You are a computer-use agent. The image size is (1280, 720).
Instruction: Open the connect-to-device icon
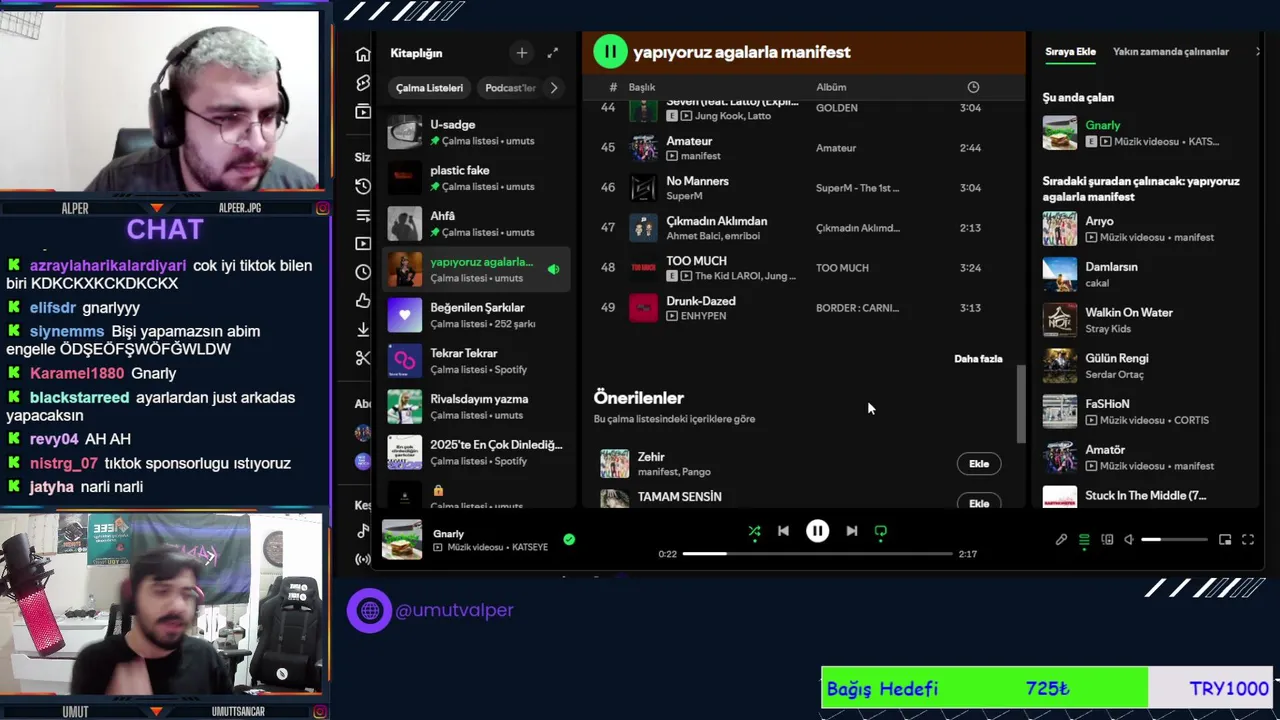1107,540
